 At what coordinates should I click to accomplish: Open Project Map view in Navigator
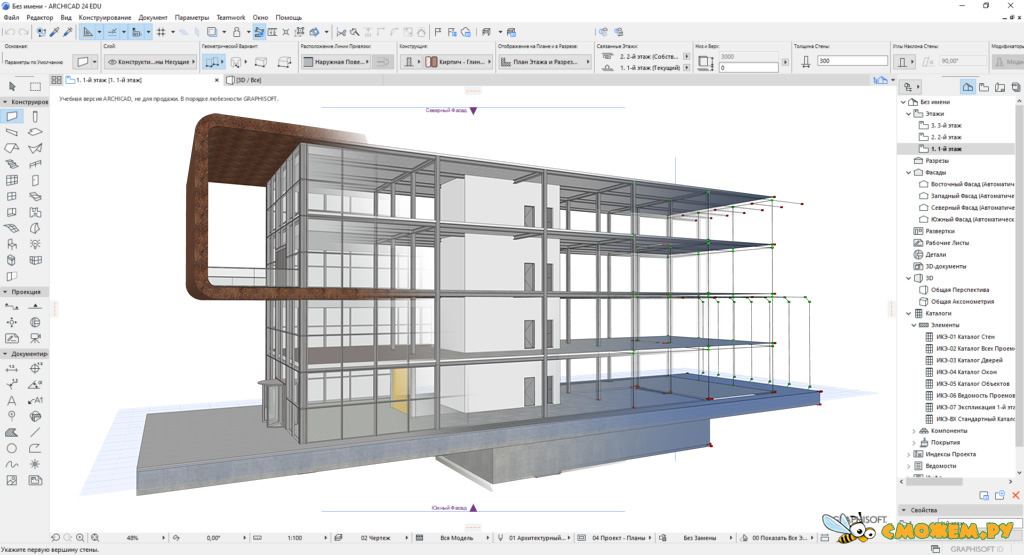click(968, 86)
